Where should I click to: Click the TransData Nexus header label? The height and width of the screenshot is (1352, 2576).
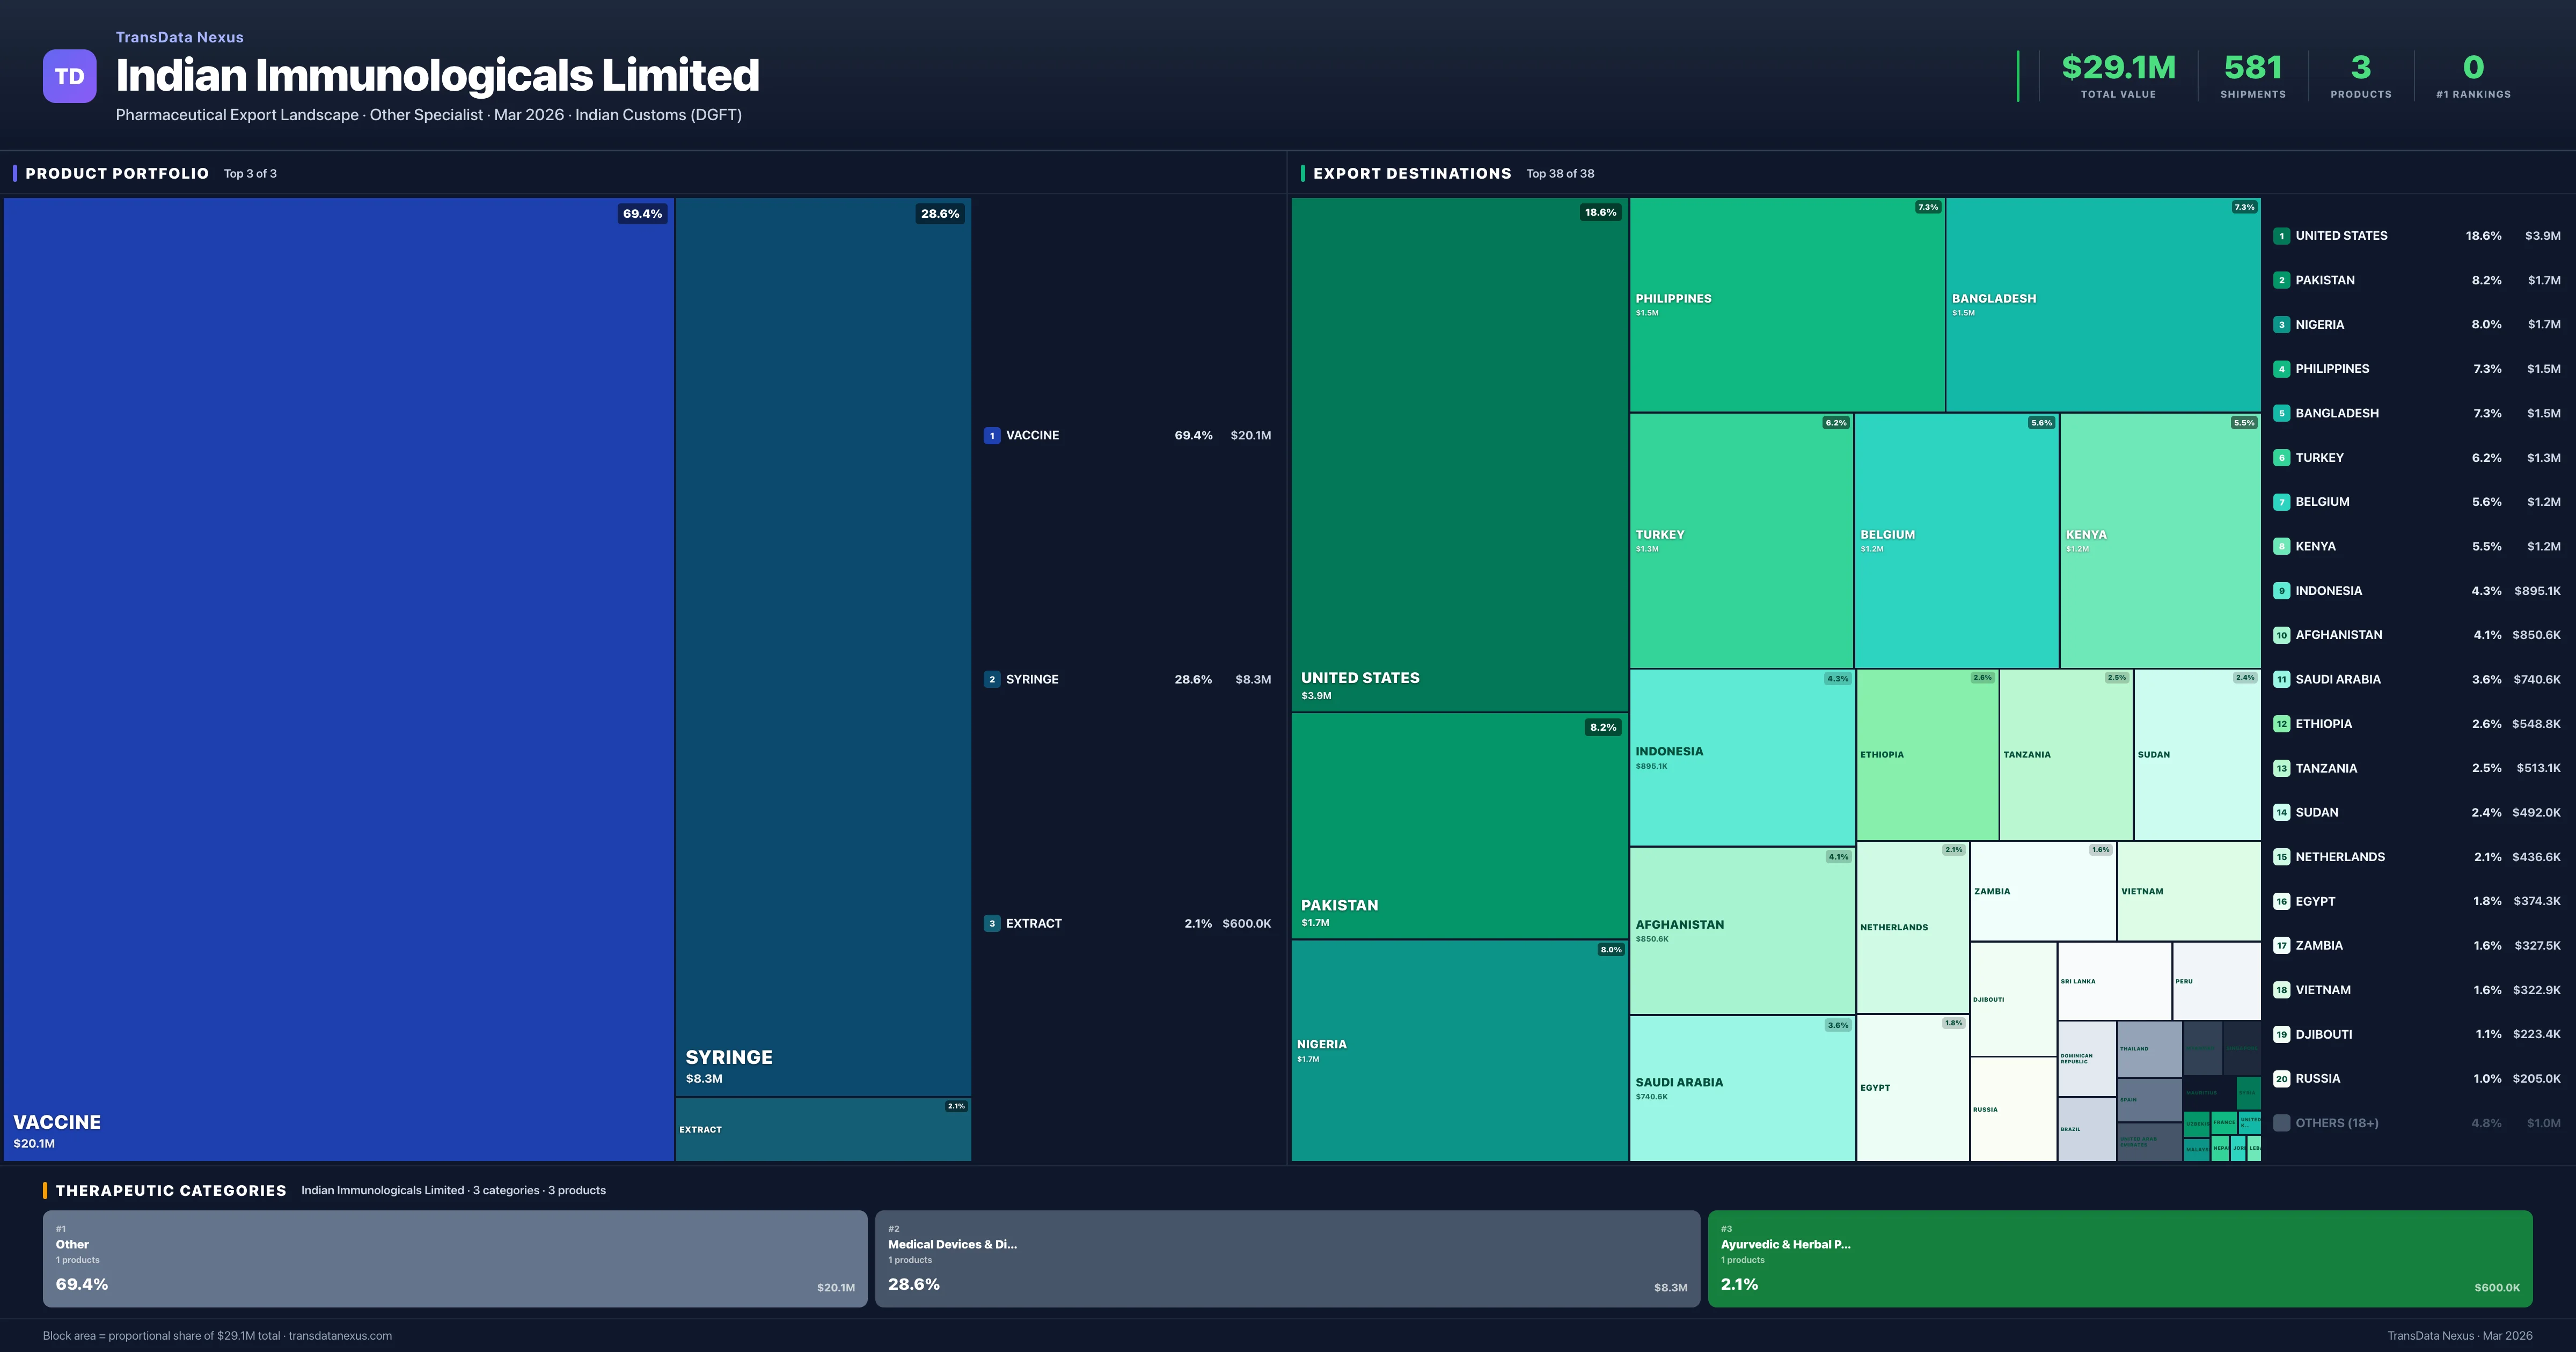coord(179,37)
